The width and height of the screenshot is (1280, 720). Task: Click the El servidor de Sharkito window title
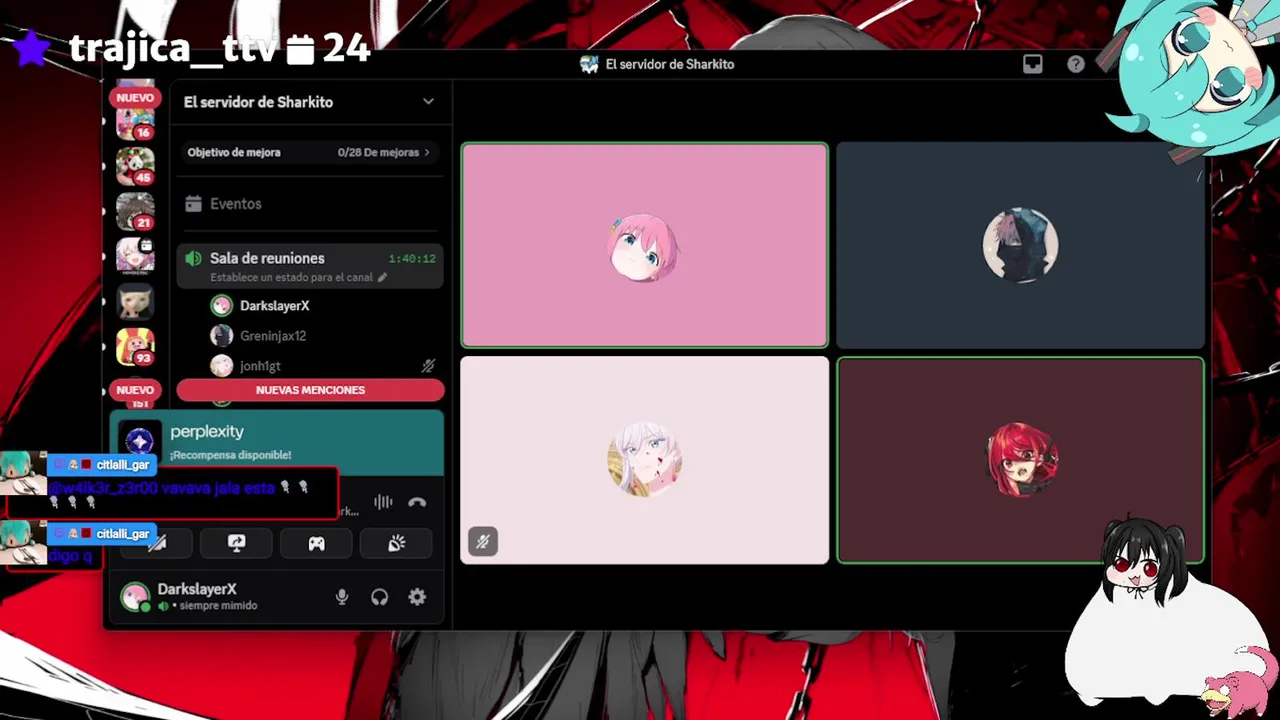point(669,64)
